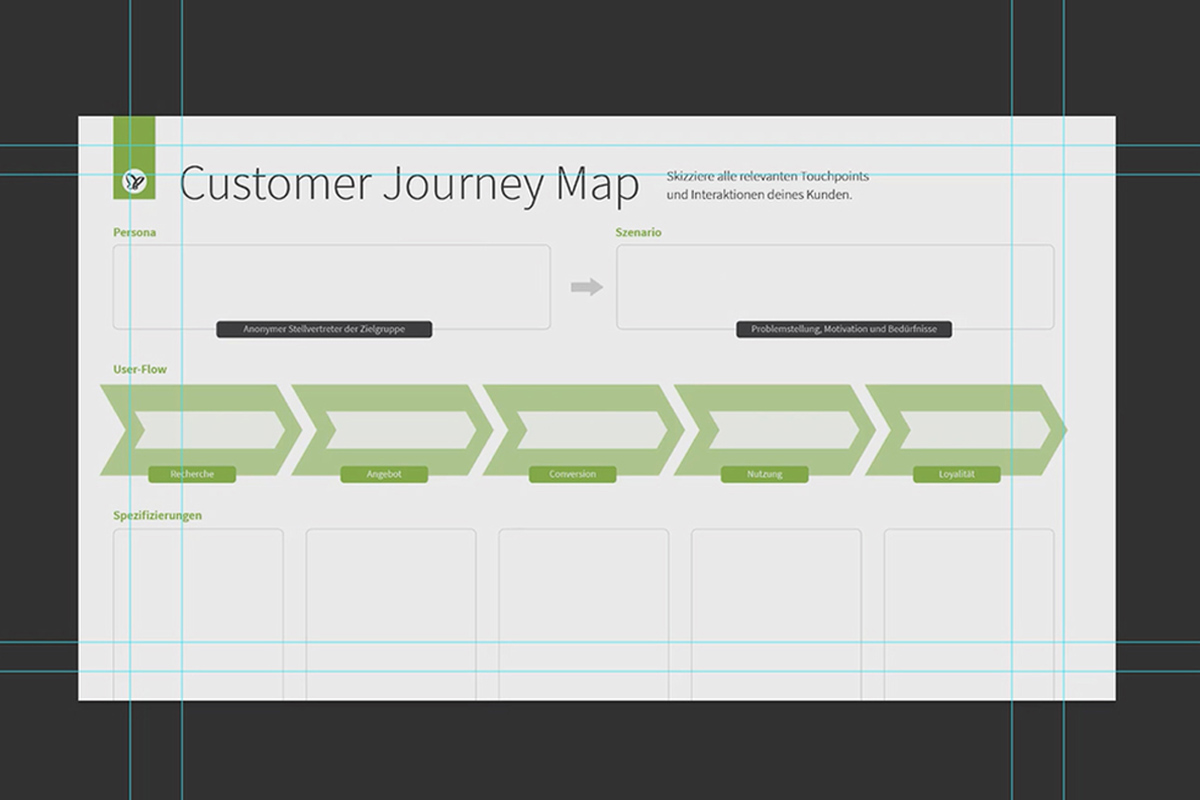Click the butterfly logo icon

coord(134,181)
